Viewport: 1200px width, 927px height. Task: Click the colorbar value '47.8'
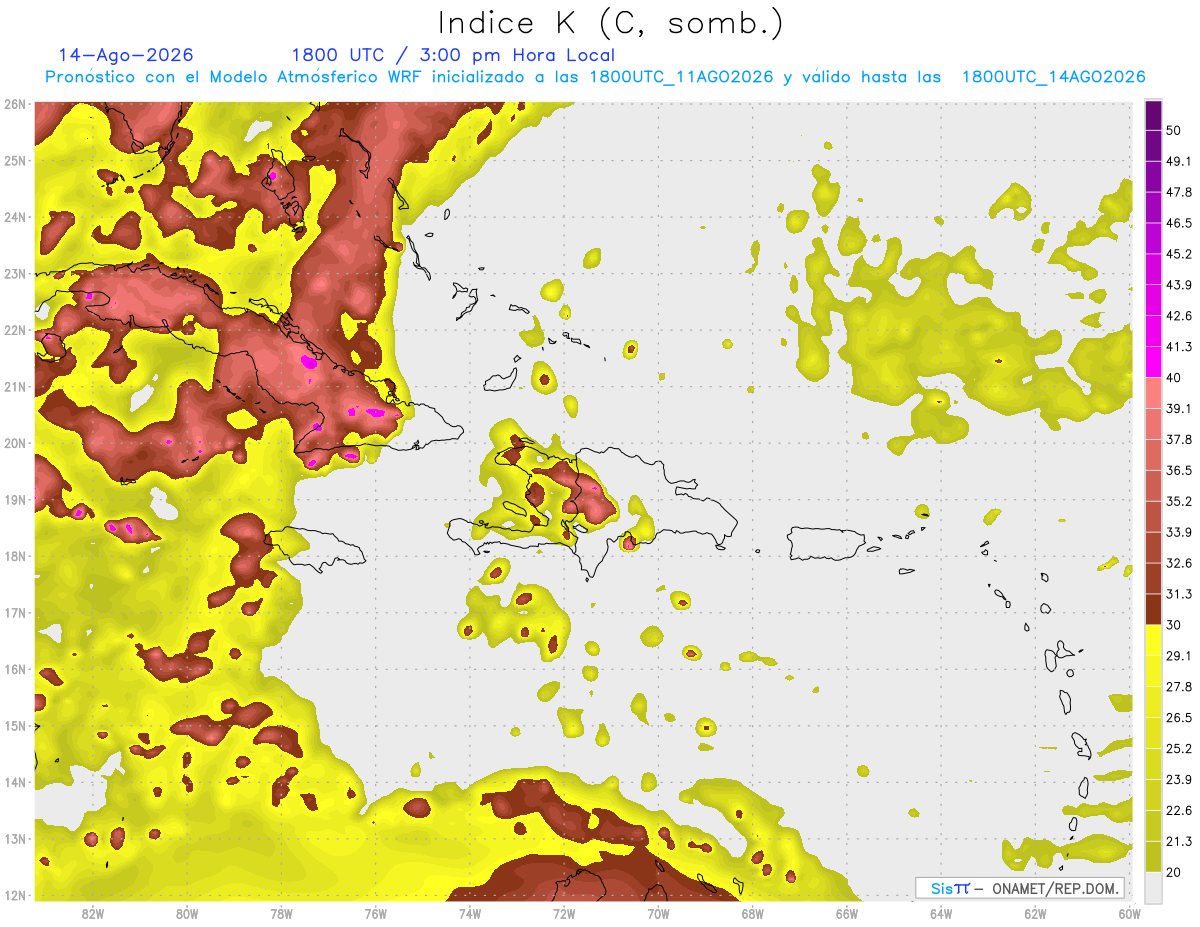click(1178, 192)
